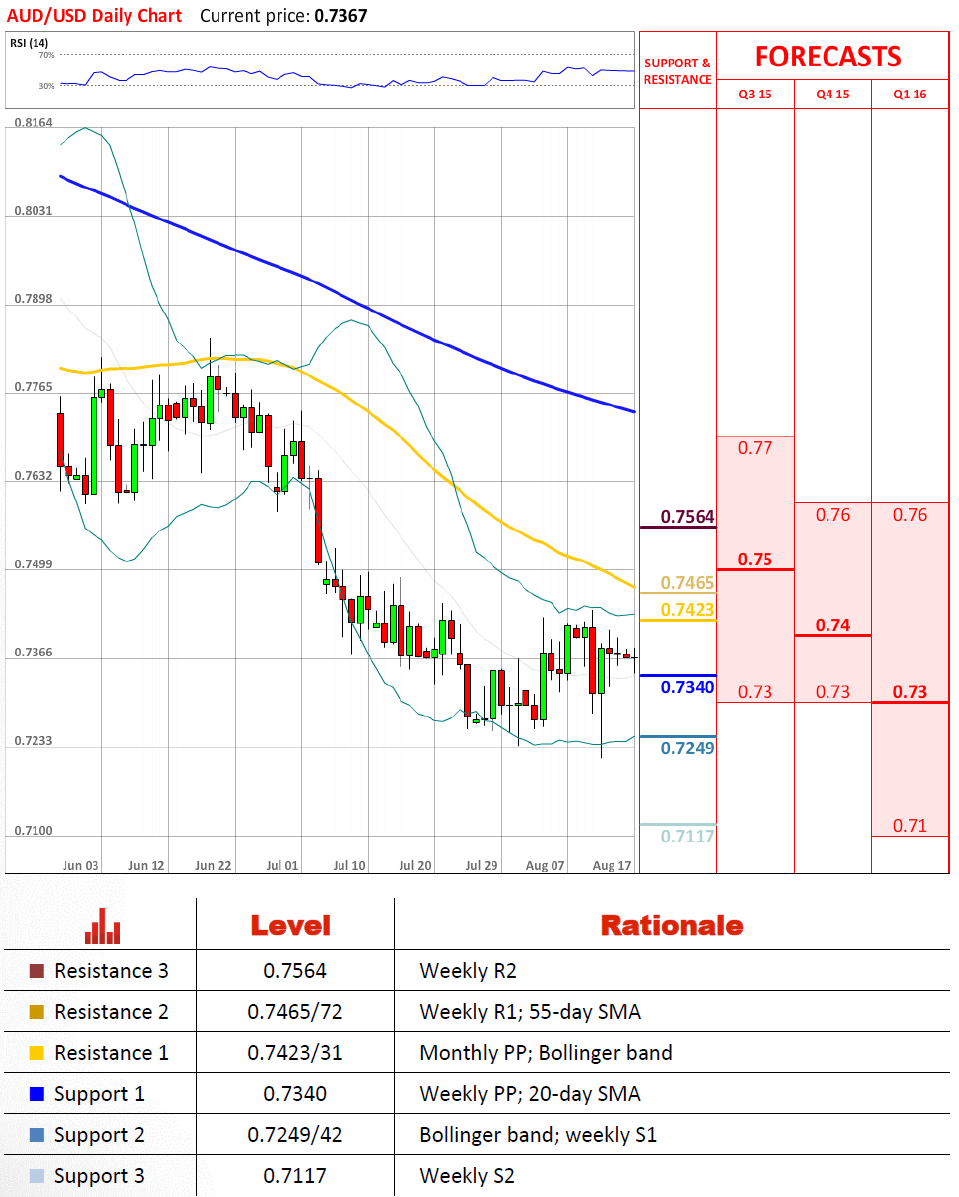Viewport: 959px width, 1197px height.
Task: Select the current price value 0.7367
Action: coord(341,15)
